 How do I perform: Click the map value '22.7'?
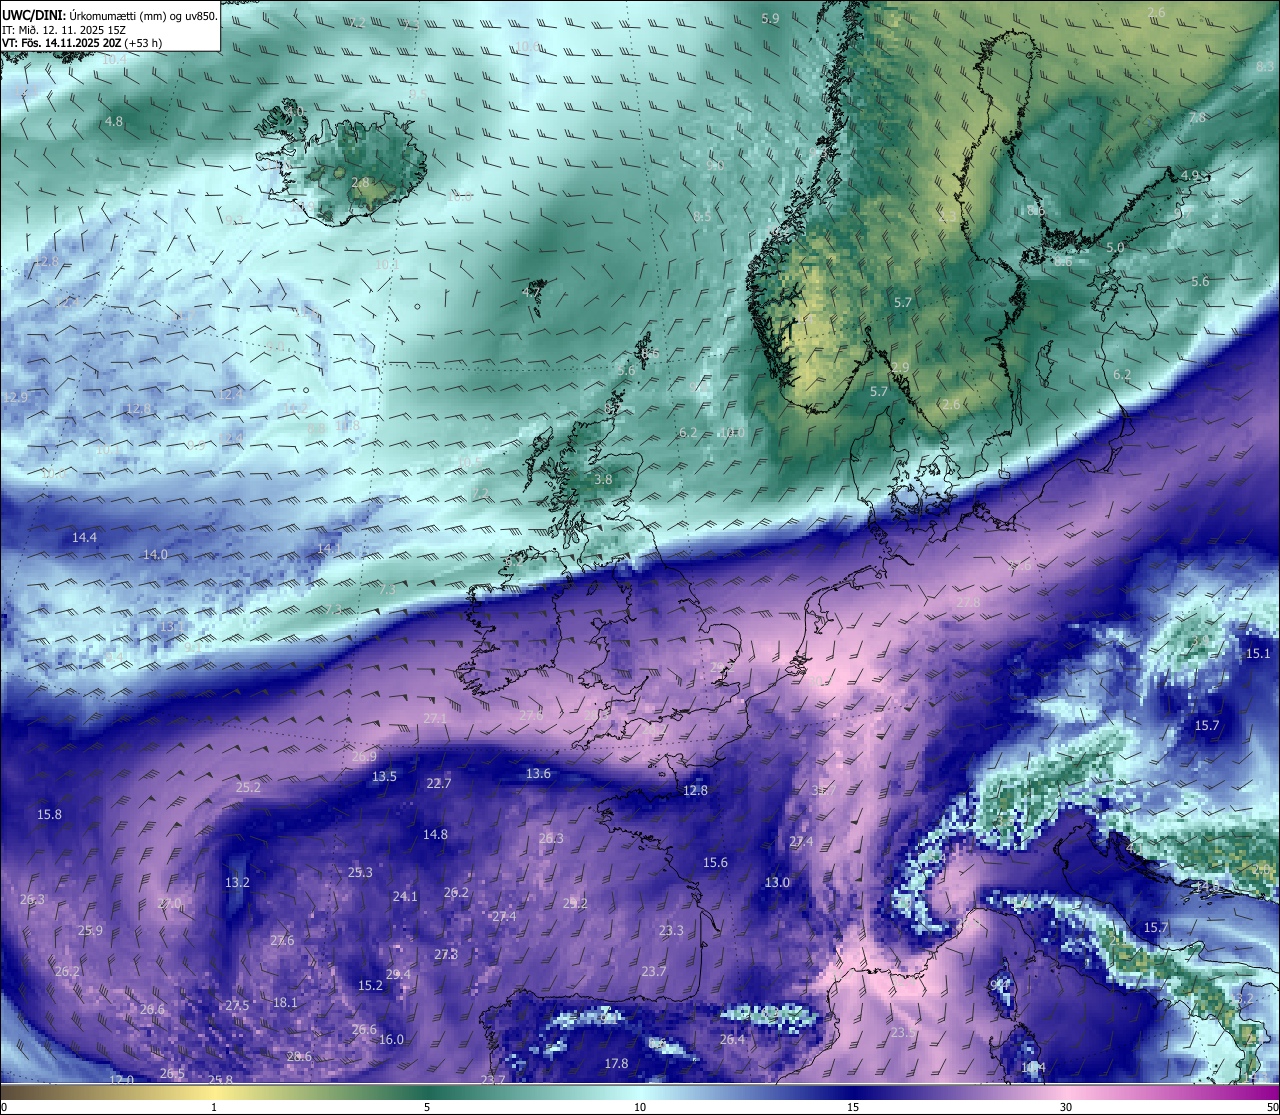[x=439, y=783]
